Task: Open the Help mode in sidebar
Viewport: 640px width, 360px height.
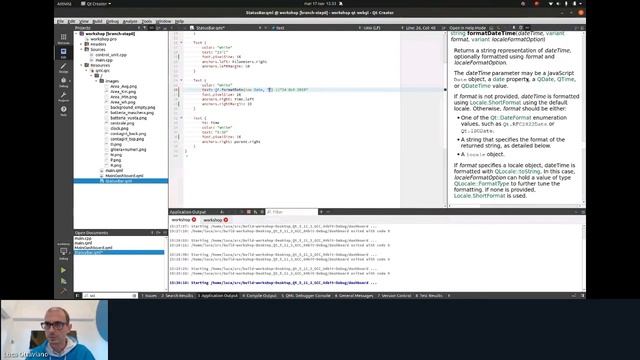Action: 63,111
